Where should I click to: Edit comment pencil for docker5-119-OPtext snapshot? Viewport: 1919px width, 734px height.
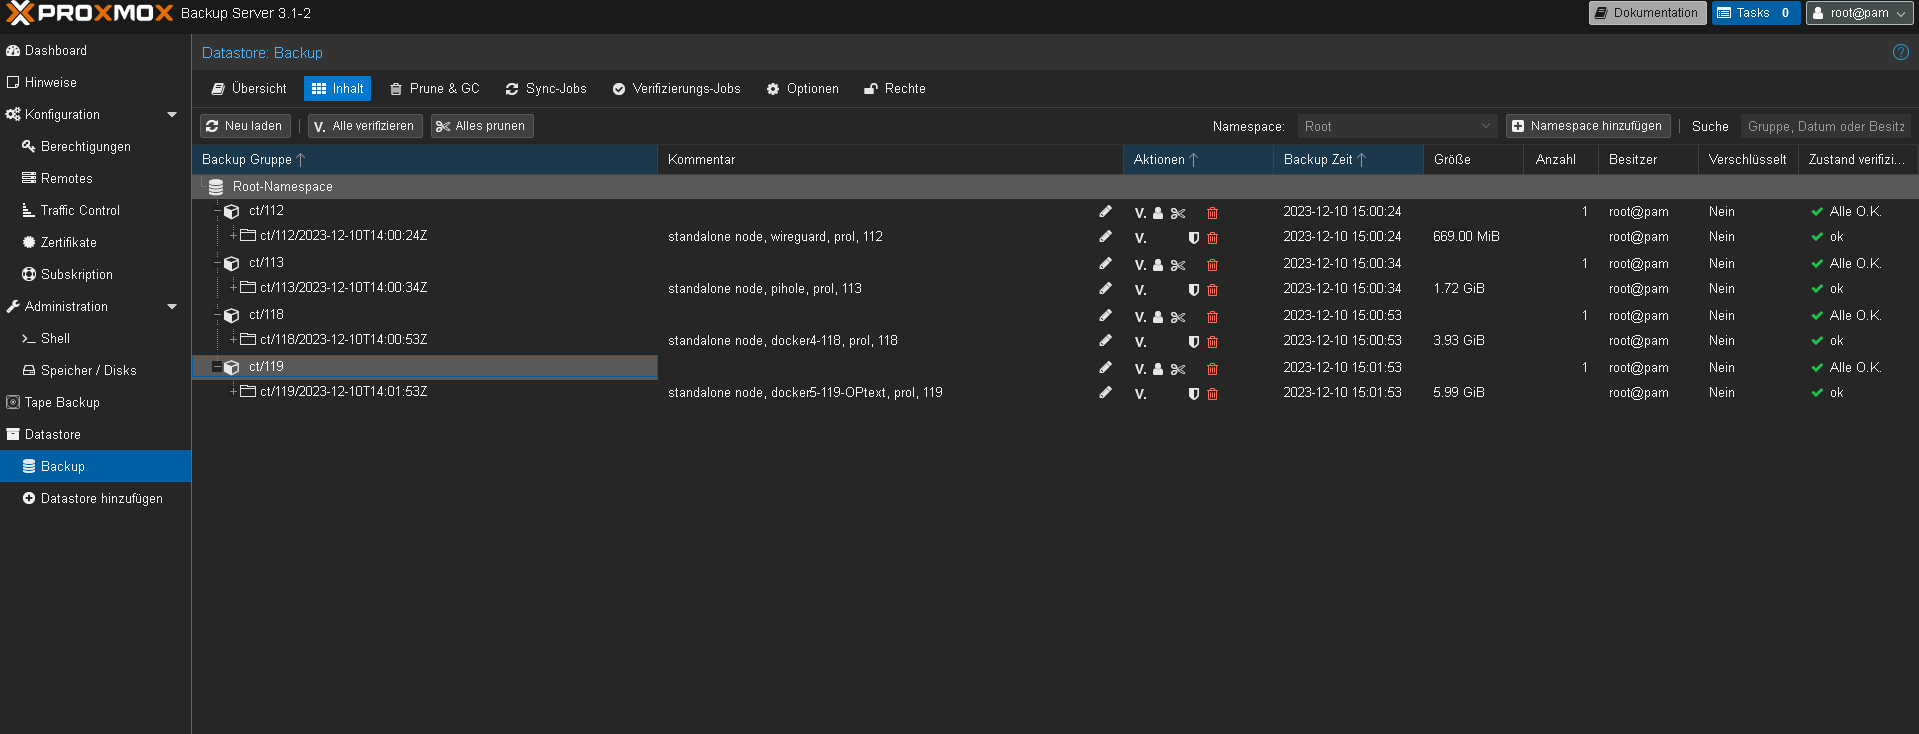[x=1105, y=393]
